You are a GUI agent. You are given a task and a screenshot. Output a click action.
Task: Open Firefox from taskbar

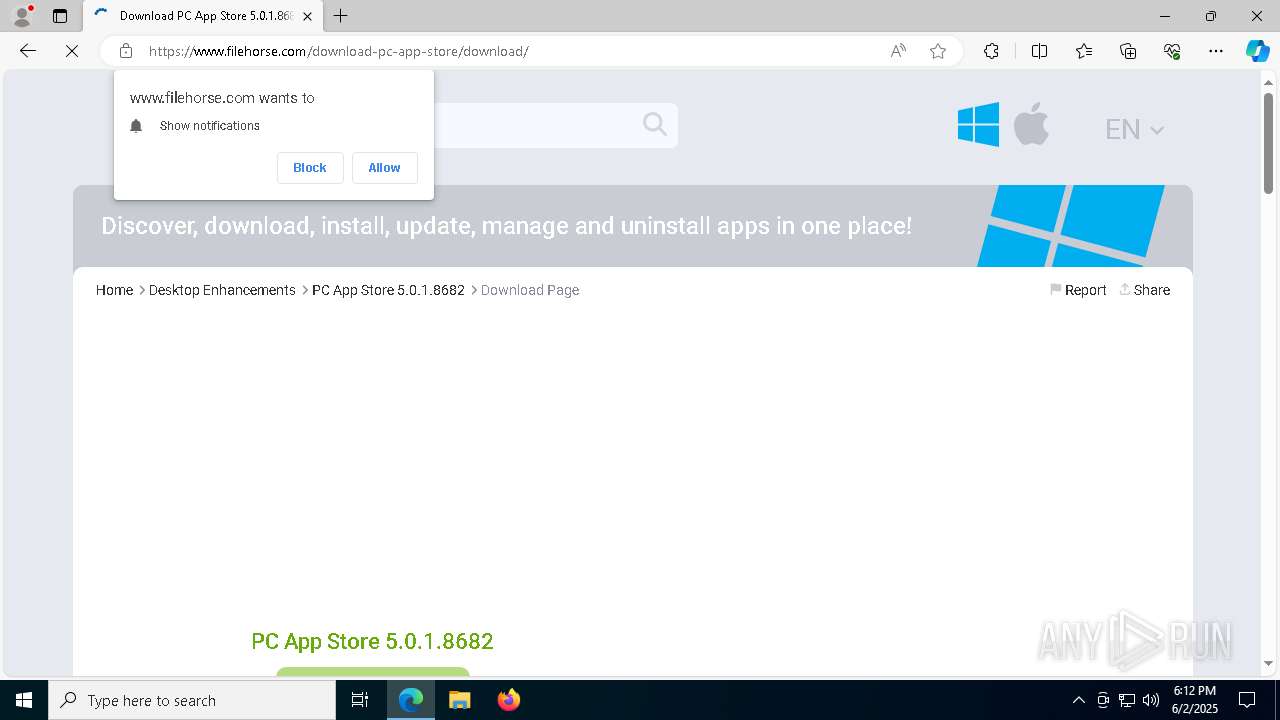tap(508, 700)
